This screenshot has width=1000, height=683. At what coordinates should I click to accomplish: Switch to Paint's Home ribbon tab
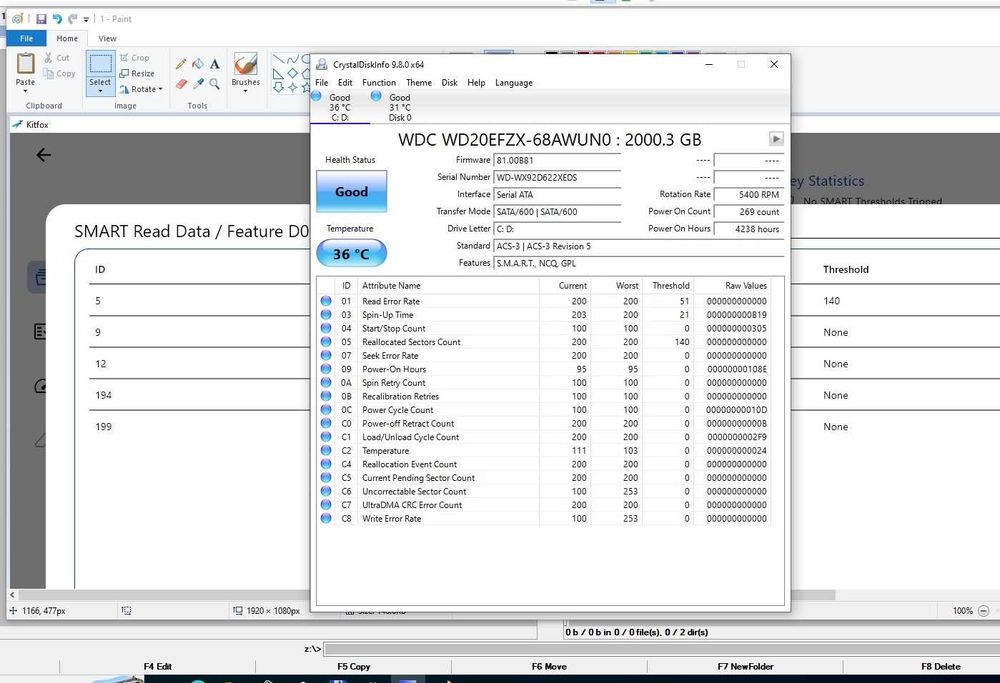pyautogui.click(x=67, y=38)
